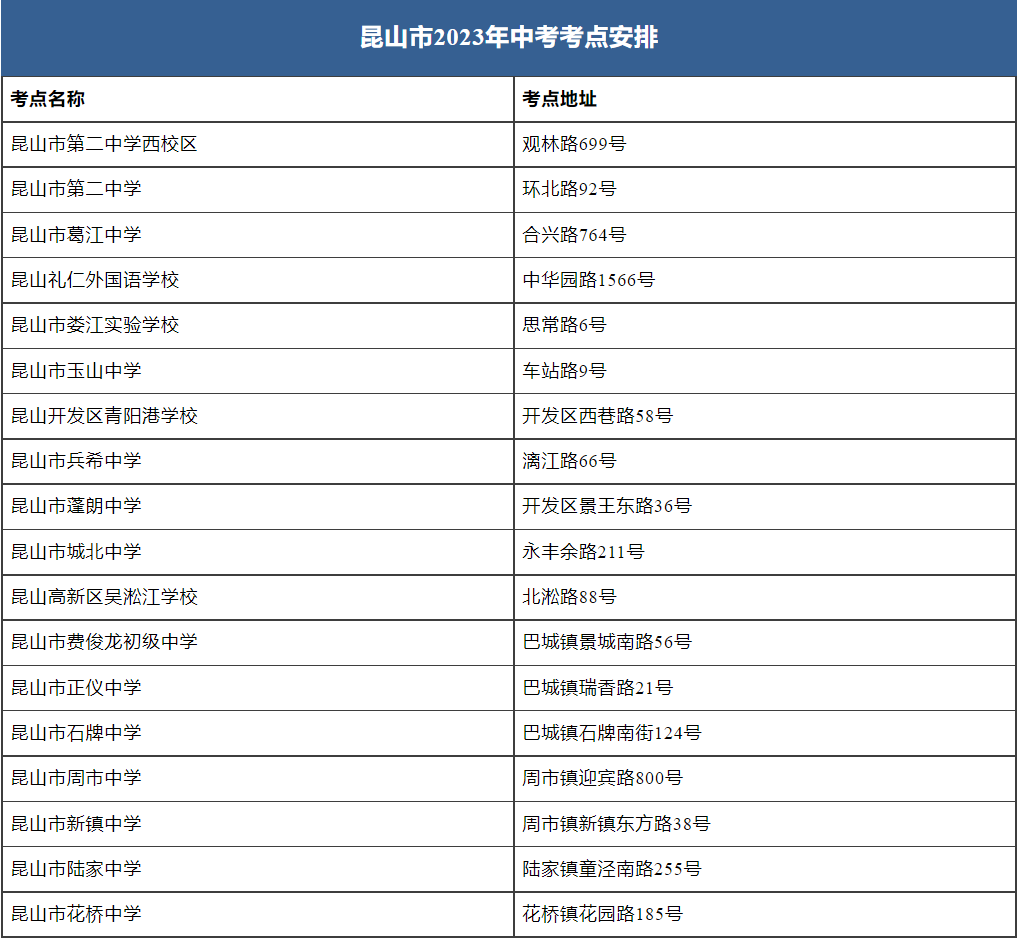
Task: Click the address 车站路9号
Action: tap(564, 370)
